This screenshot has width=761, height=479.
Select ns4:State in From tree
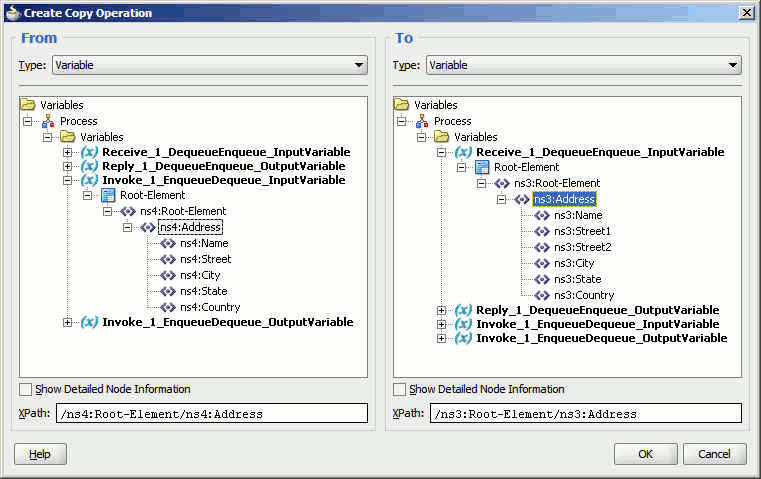(x=204, y=291)
